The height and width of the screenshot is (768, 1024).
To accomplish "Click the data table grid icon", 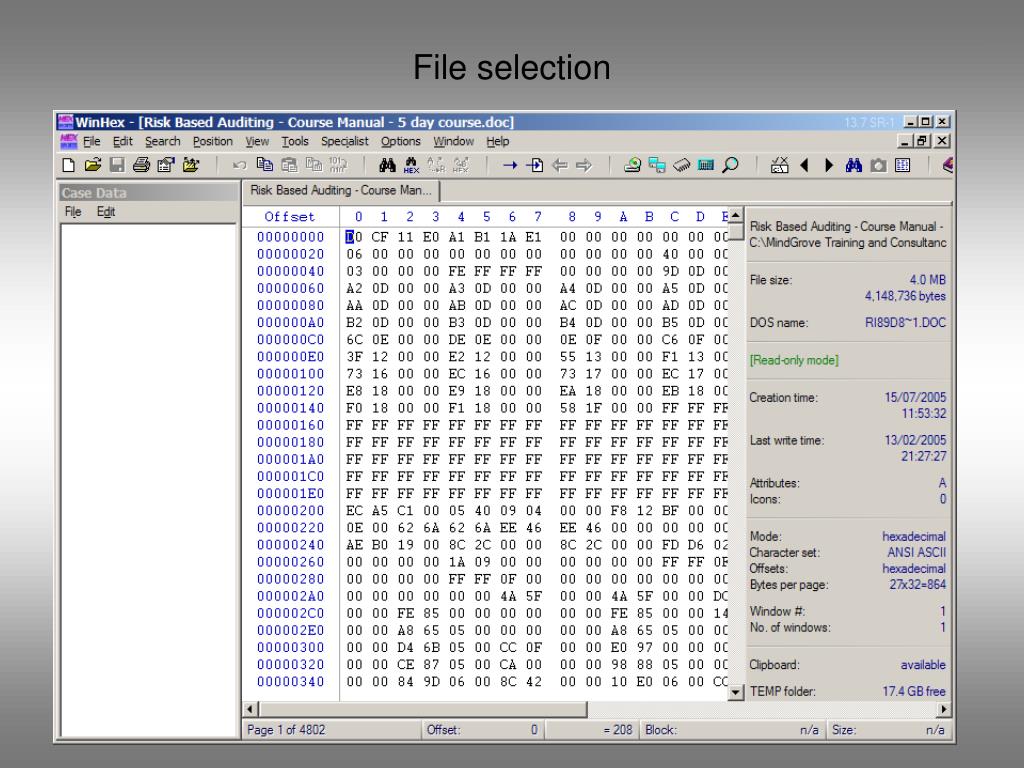I will pyautogui.click(x=903, y=165).
